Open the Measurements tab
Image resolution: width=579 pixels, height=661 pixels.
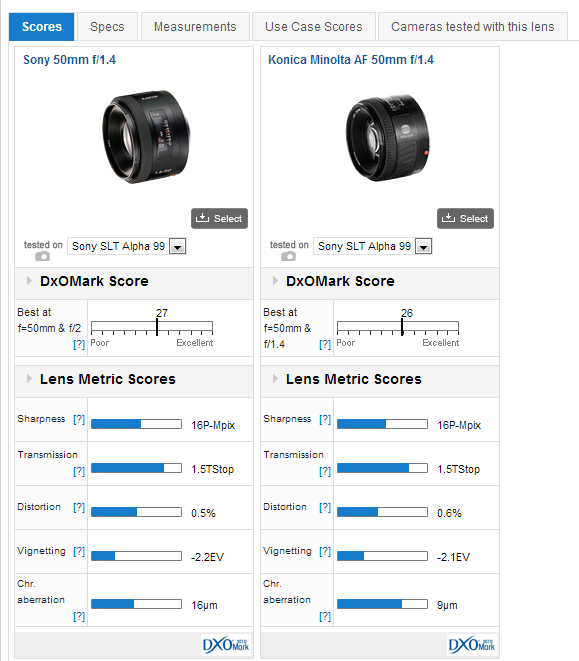pos(195,27)
